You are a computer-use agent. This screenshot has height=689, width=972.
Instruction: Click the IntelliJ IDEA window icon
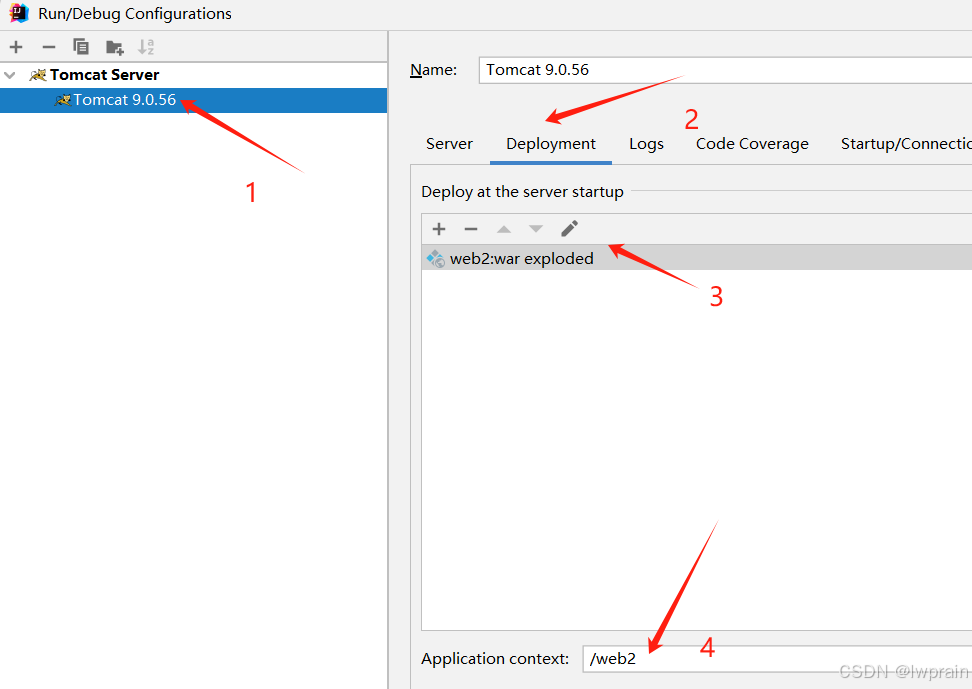19,13
